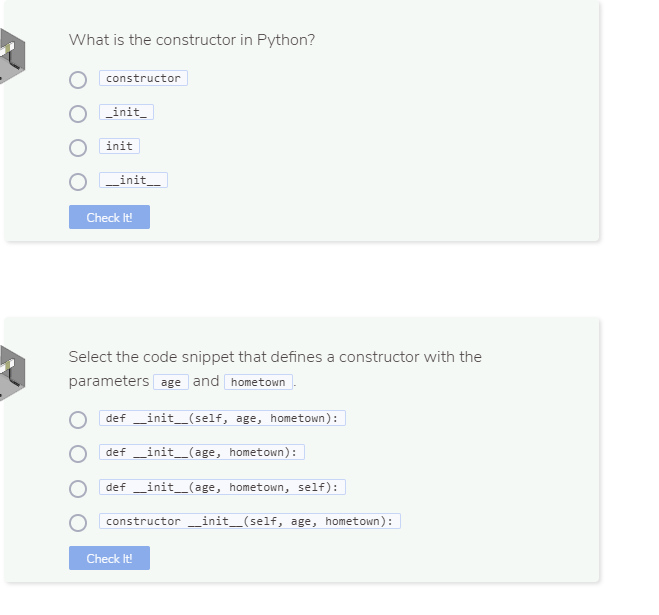The image size is (659, 615).
Task: Select 'def __init__(self, age, hometown):' option
Action: pos(78,420)
